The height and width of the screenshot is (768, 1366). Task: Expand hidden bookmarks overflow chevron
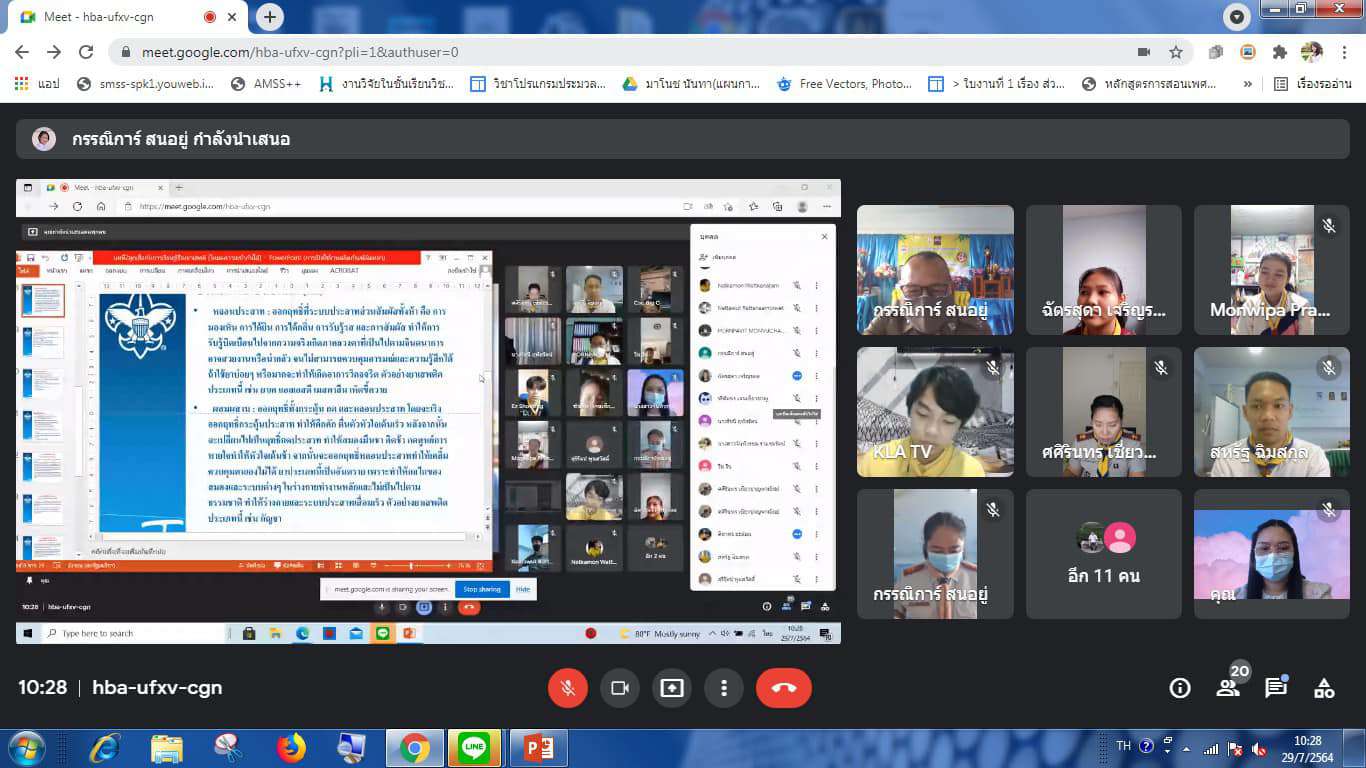1247,84
